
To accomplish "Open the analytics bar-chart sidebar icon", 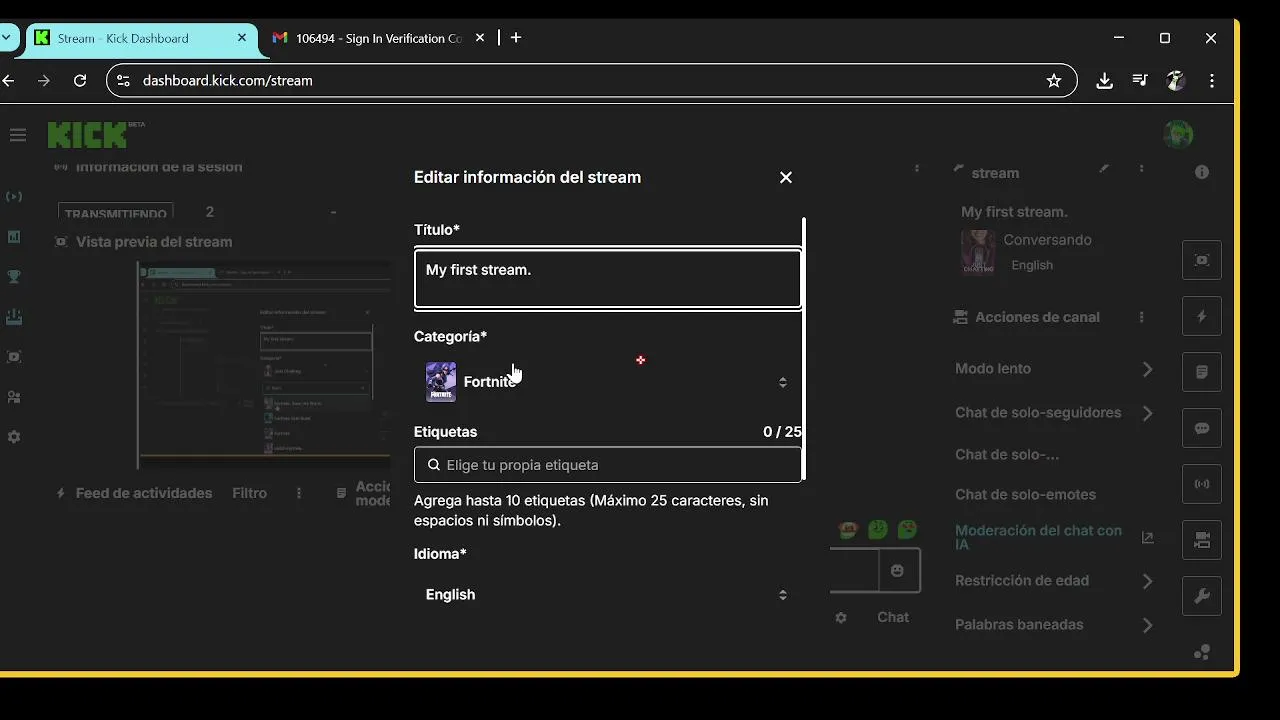I will point(14,237).
